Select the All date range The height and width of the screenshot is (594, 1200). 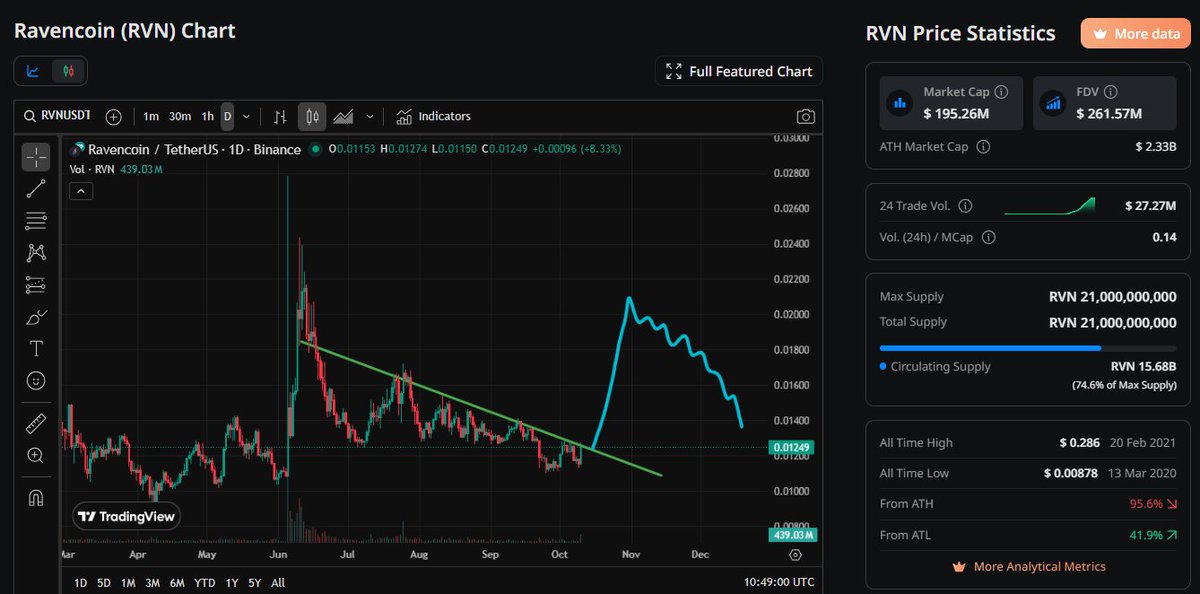coord(278,583)
